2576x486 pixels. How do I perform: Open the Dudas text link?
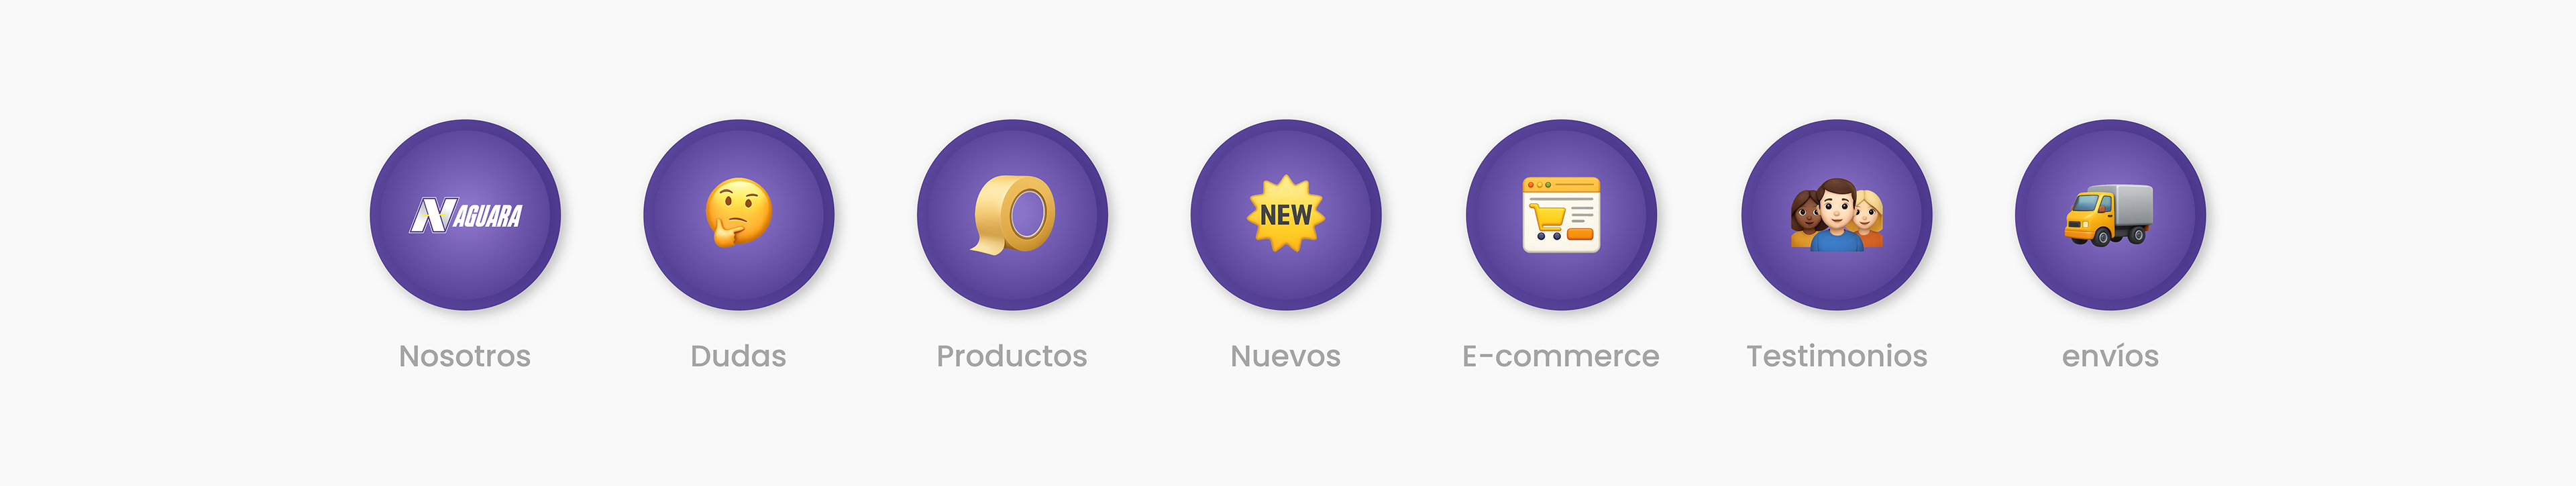tap(738, 356)
